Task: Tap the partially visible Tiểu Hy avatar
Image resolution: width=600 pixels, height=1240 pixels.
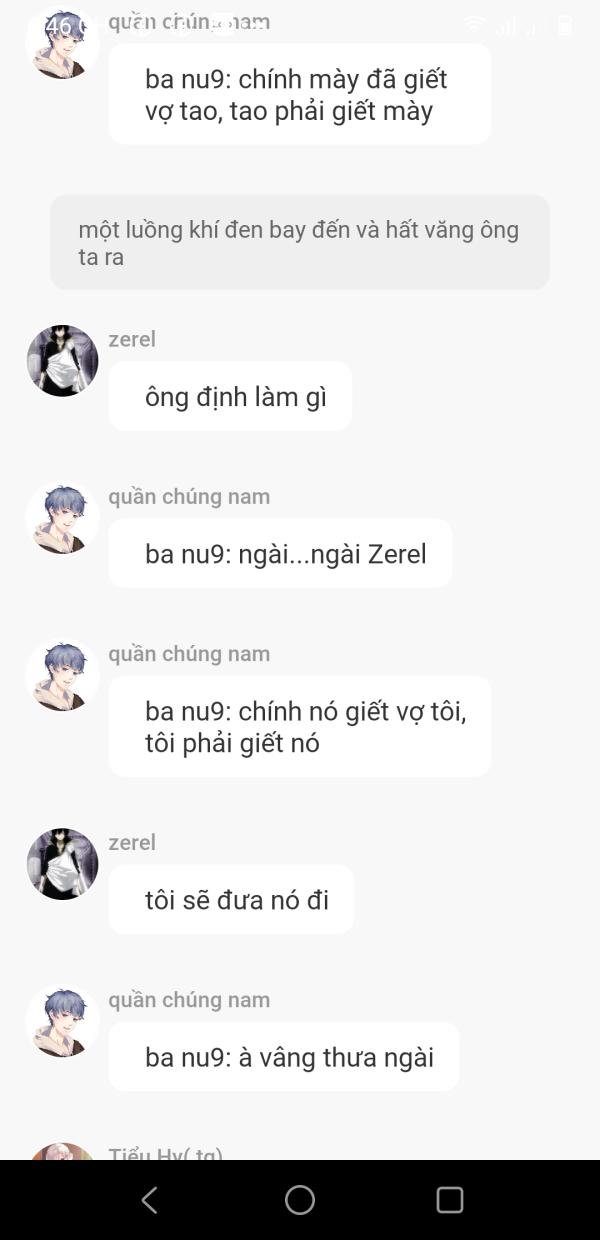Action: 62,1151
